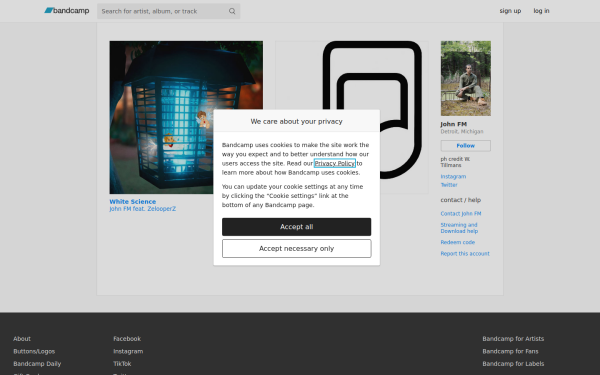Open Buttons/Logos in footer
This screenshot has width=600, height=375.
34,351
